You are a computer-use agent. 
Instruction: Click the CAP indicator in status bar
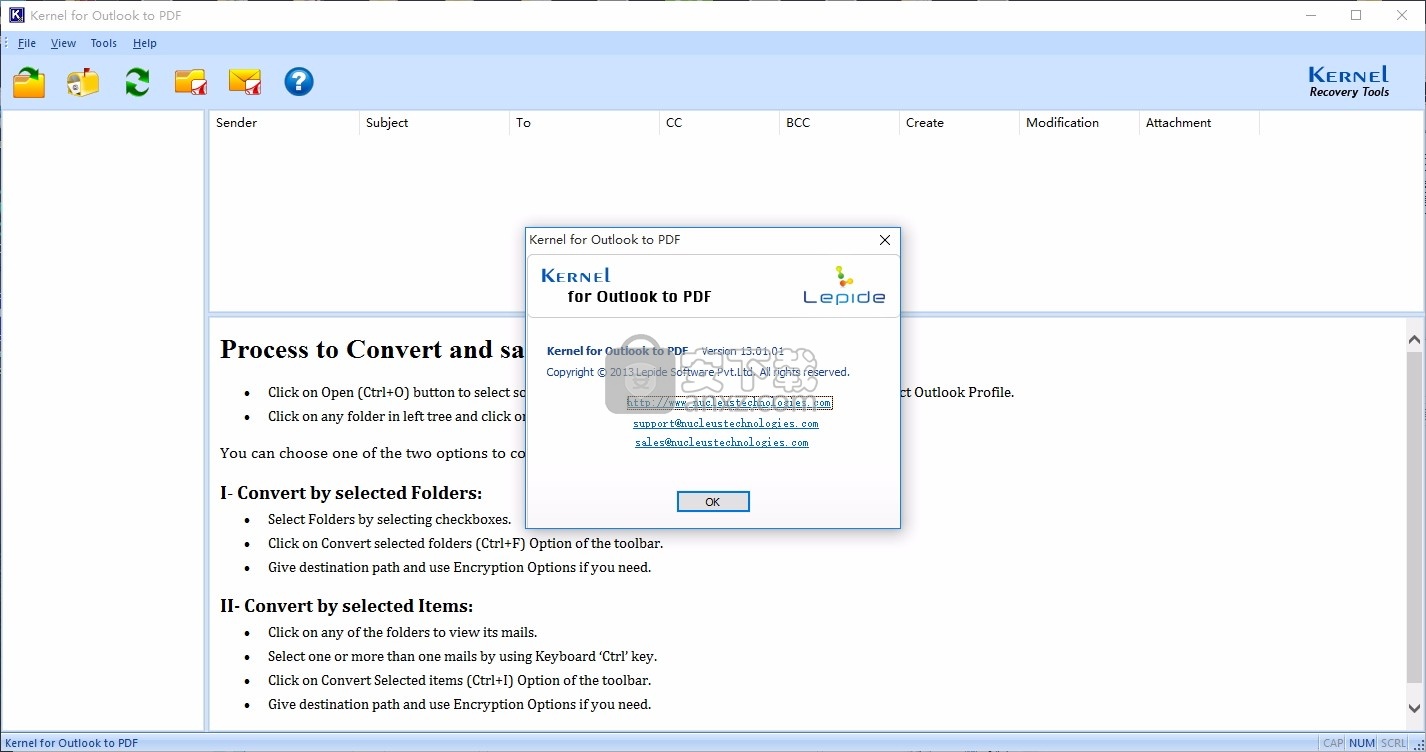[x=1333, y=743]
